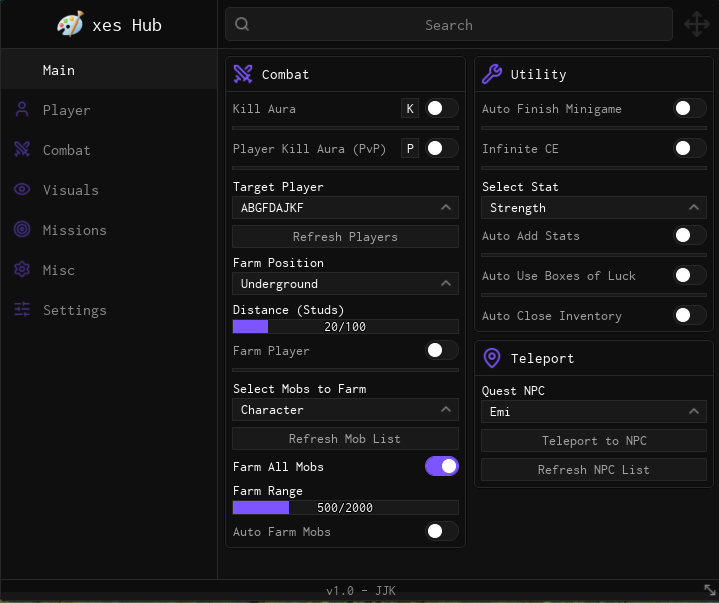The width and height of the screenshot is (719, 603).
Task: Turn on Auto Farm Mobs
Action: 442,531
